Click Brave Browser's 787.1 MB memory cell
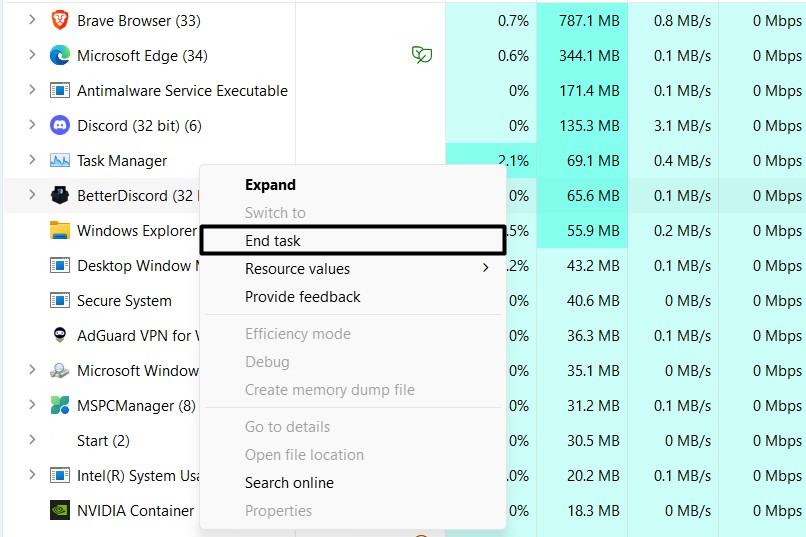Image resolution: width=806 pixels, height=537 pixels. (581, 21)
